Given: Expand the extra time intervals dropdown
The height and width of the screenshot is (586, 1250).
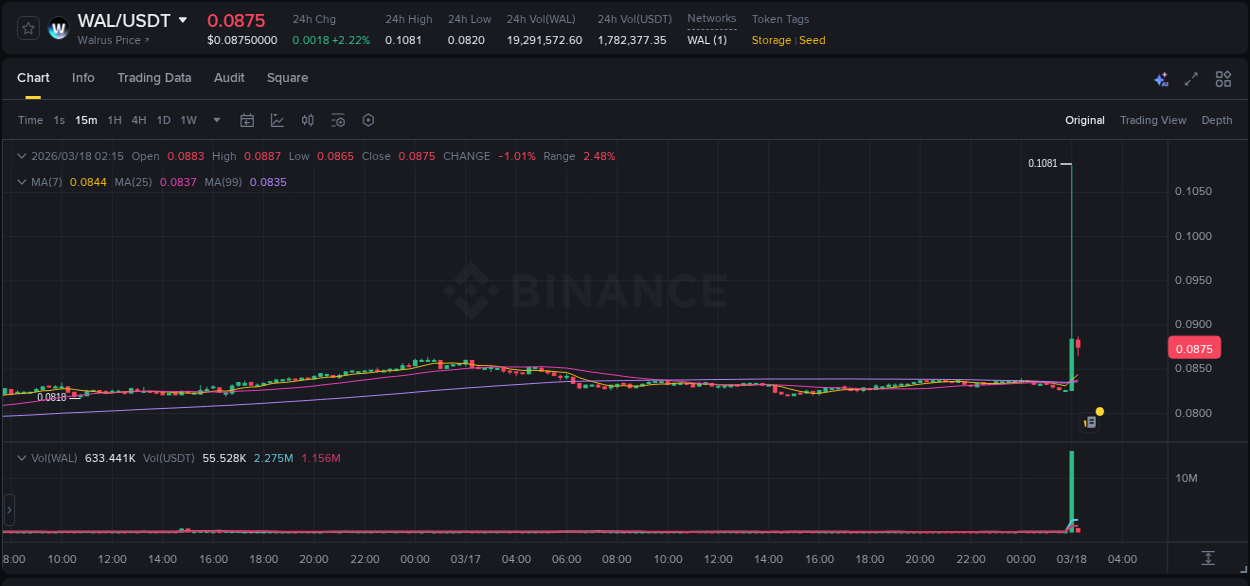Looking at the screenshot, I should [215, 120].
